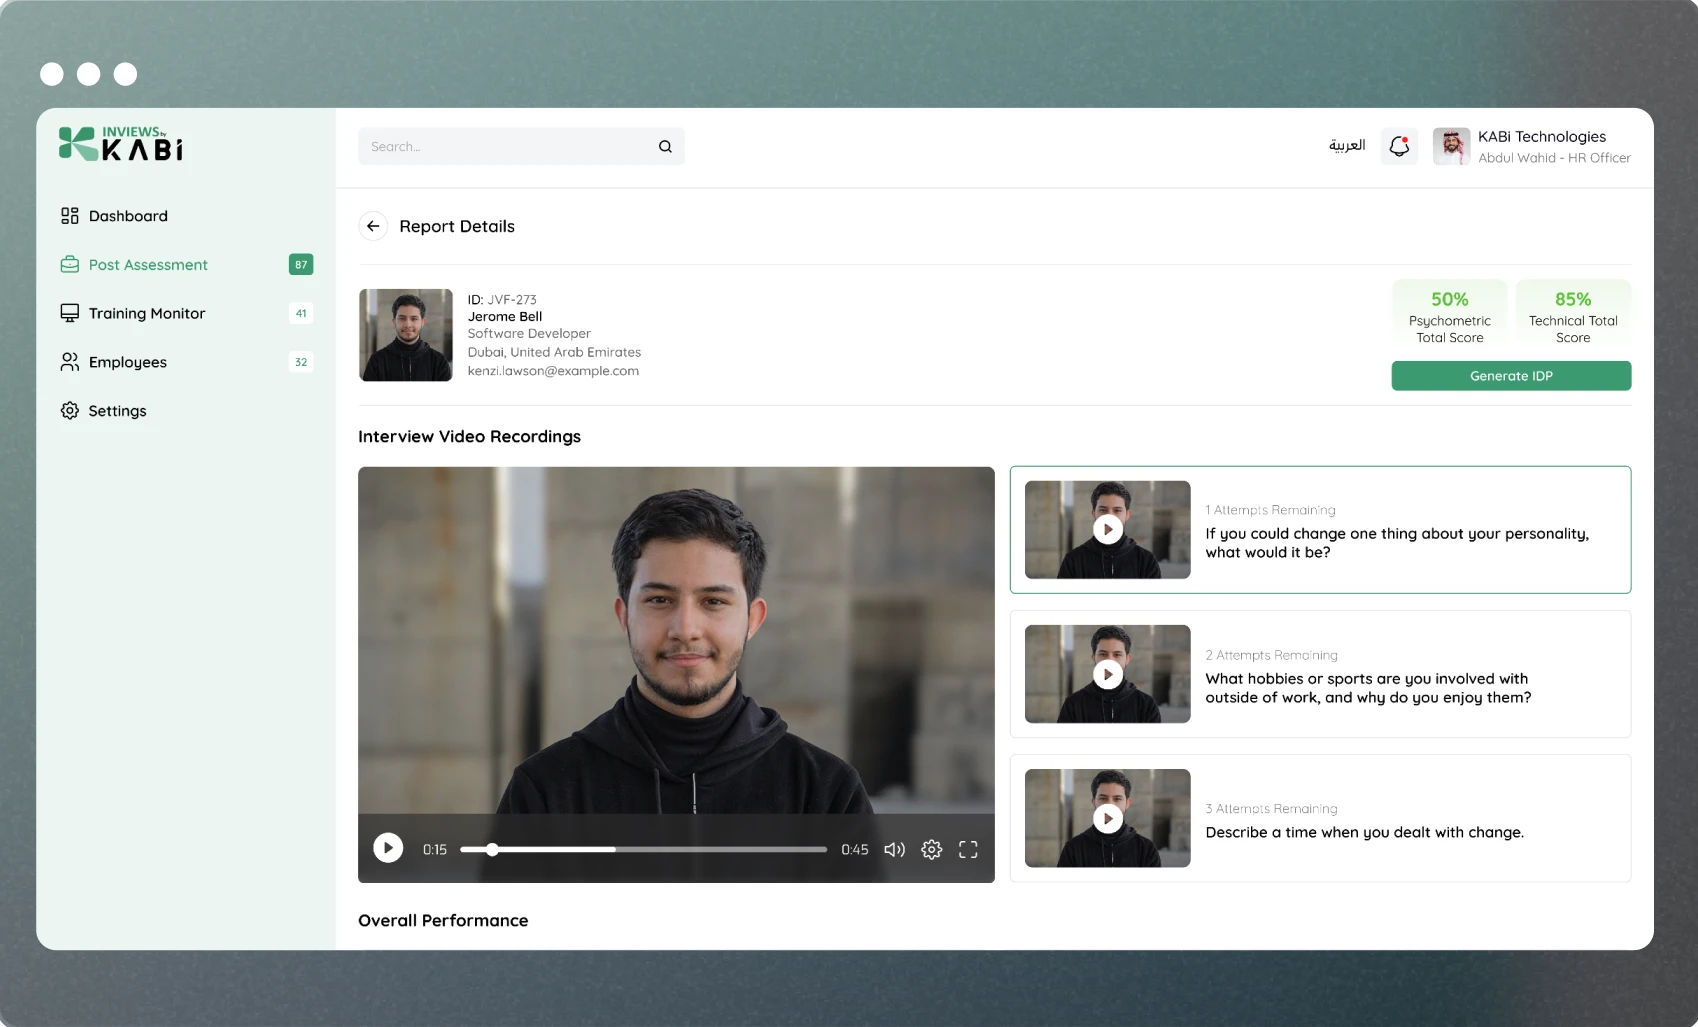Mute the video with the volume icon

[894, 849]
